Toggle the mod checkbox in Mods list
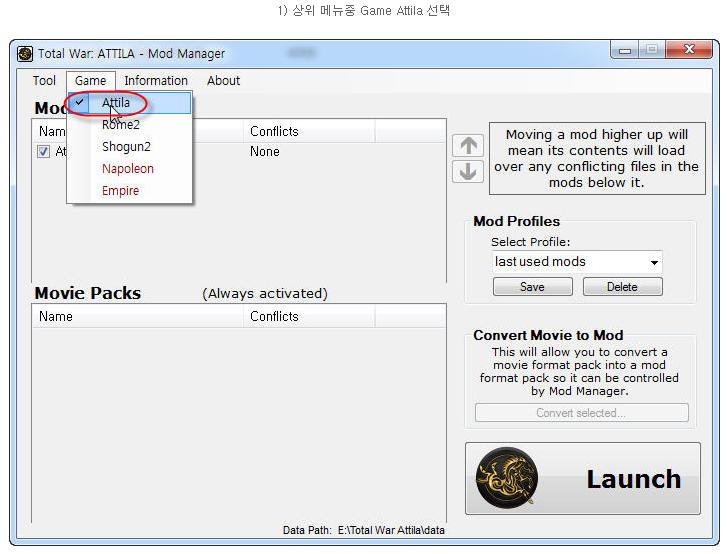 [43, 152]
